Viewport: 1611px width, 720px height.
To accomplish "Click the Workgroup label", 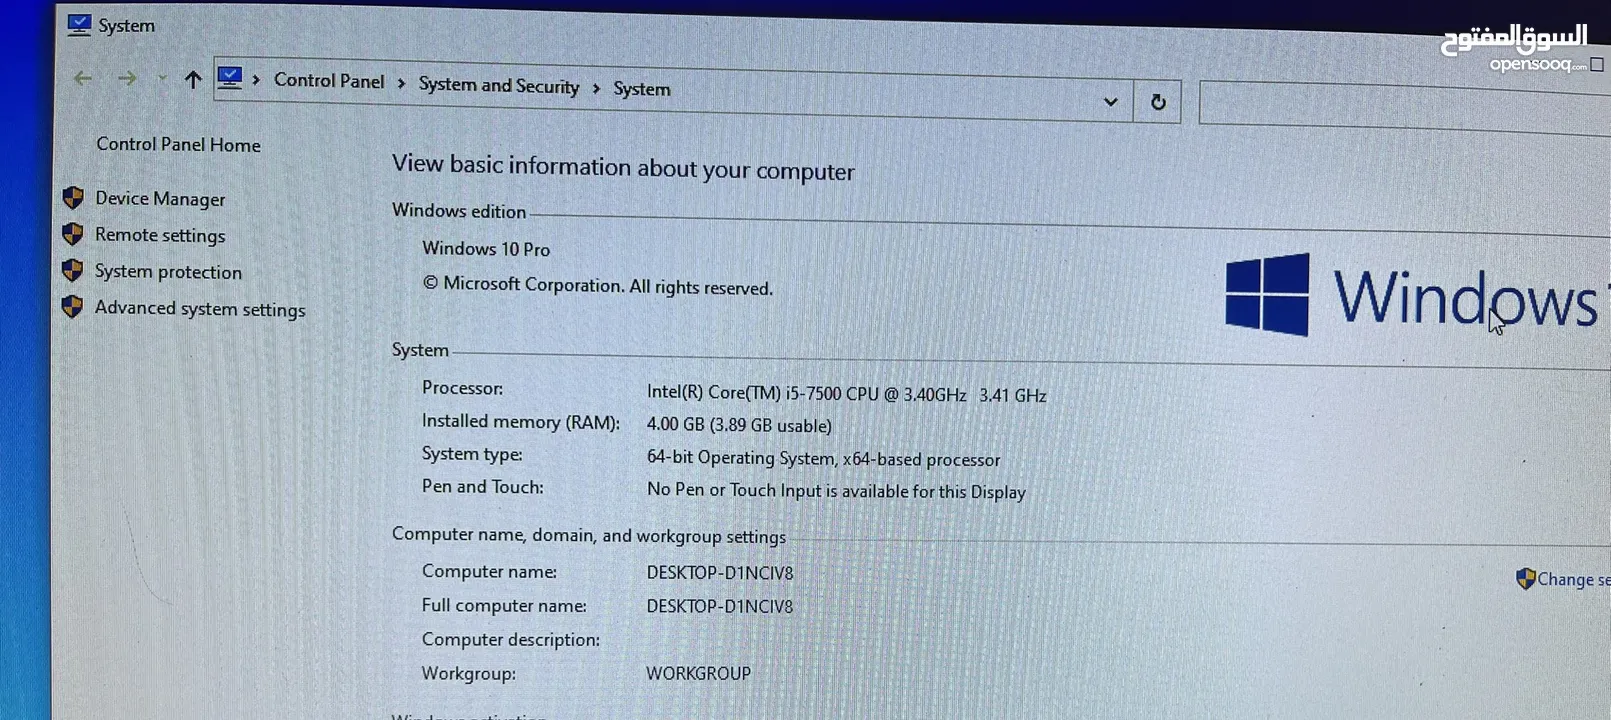I will [x=469, y=674].
